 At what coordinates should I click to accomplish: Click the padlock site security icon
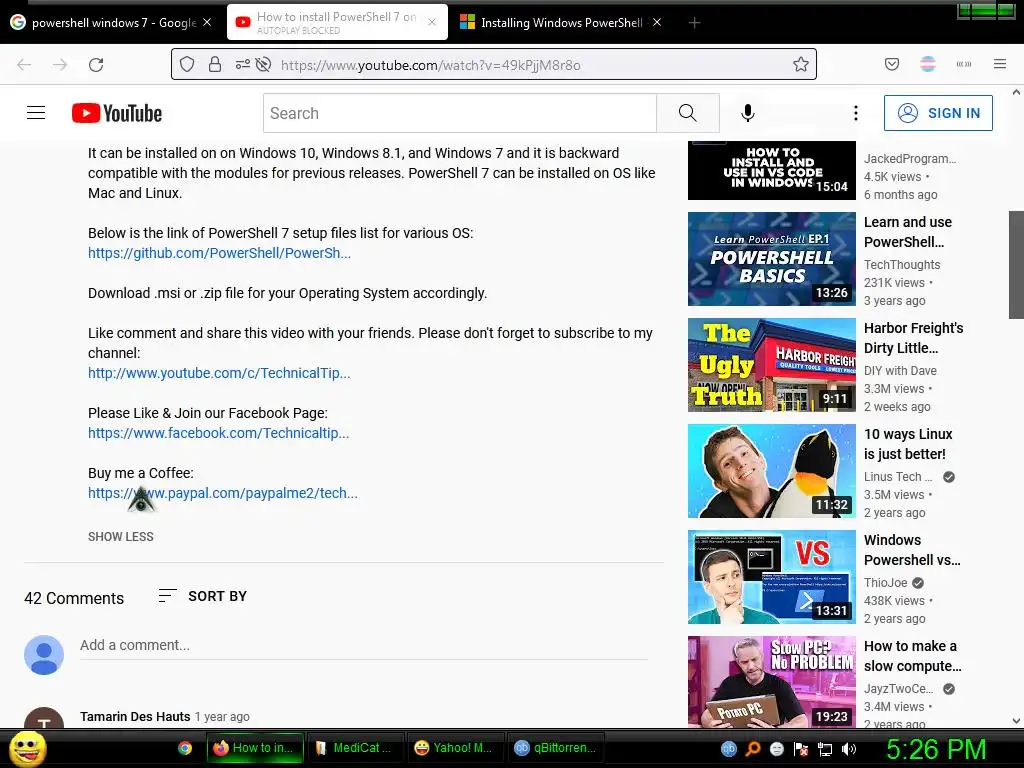click(215, 64)
